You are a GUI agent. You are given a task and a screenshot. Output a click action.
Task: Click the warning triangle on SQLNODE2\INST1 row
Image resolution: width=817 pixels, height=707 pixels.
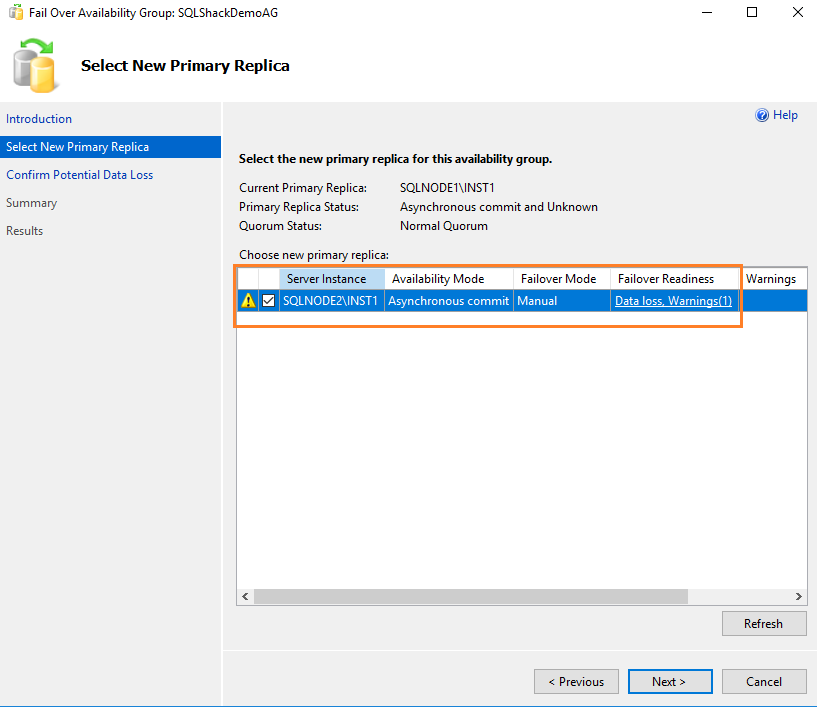point(247,300)
